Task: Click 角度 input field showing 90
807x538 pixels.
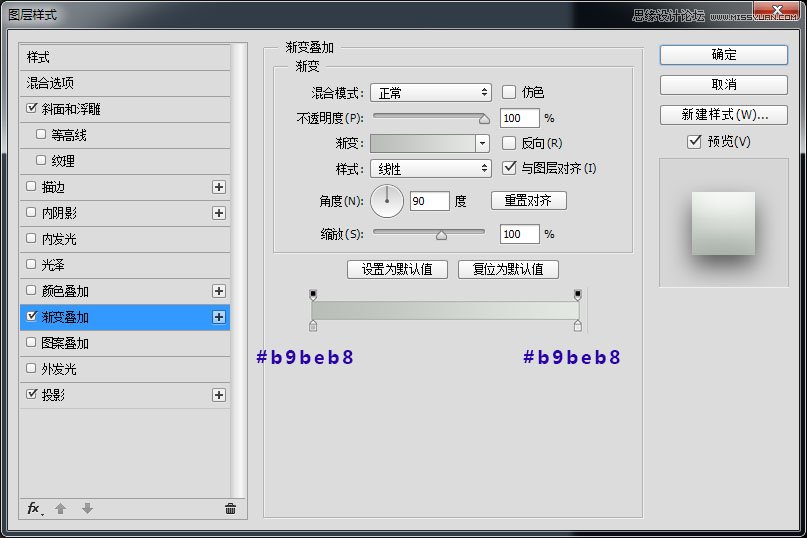Action: (x=430, y=201)
